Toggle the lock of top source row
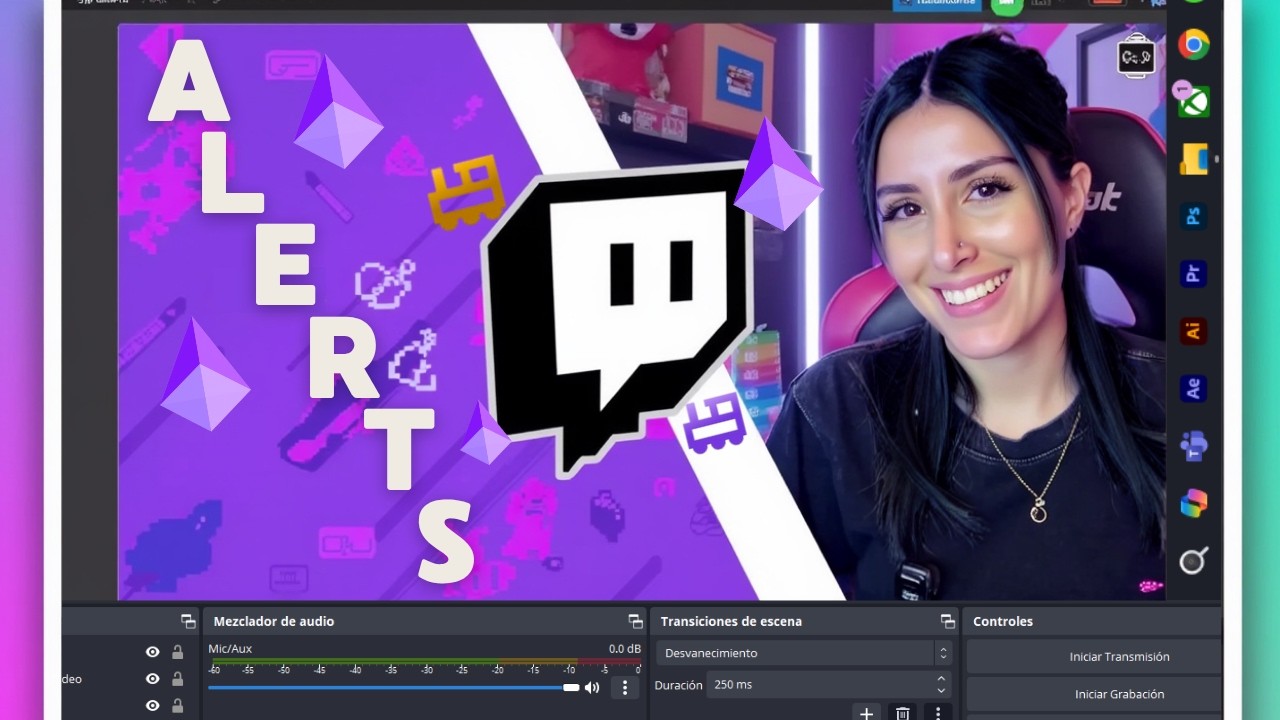 (x=178, y=652)
